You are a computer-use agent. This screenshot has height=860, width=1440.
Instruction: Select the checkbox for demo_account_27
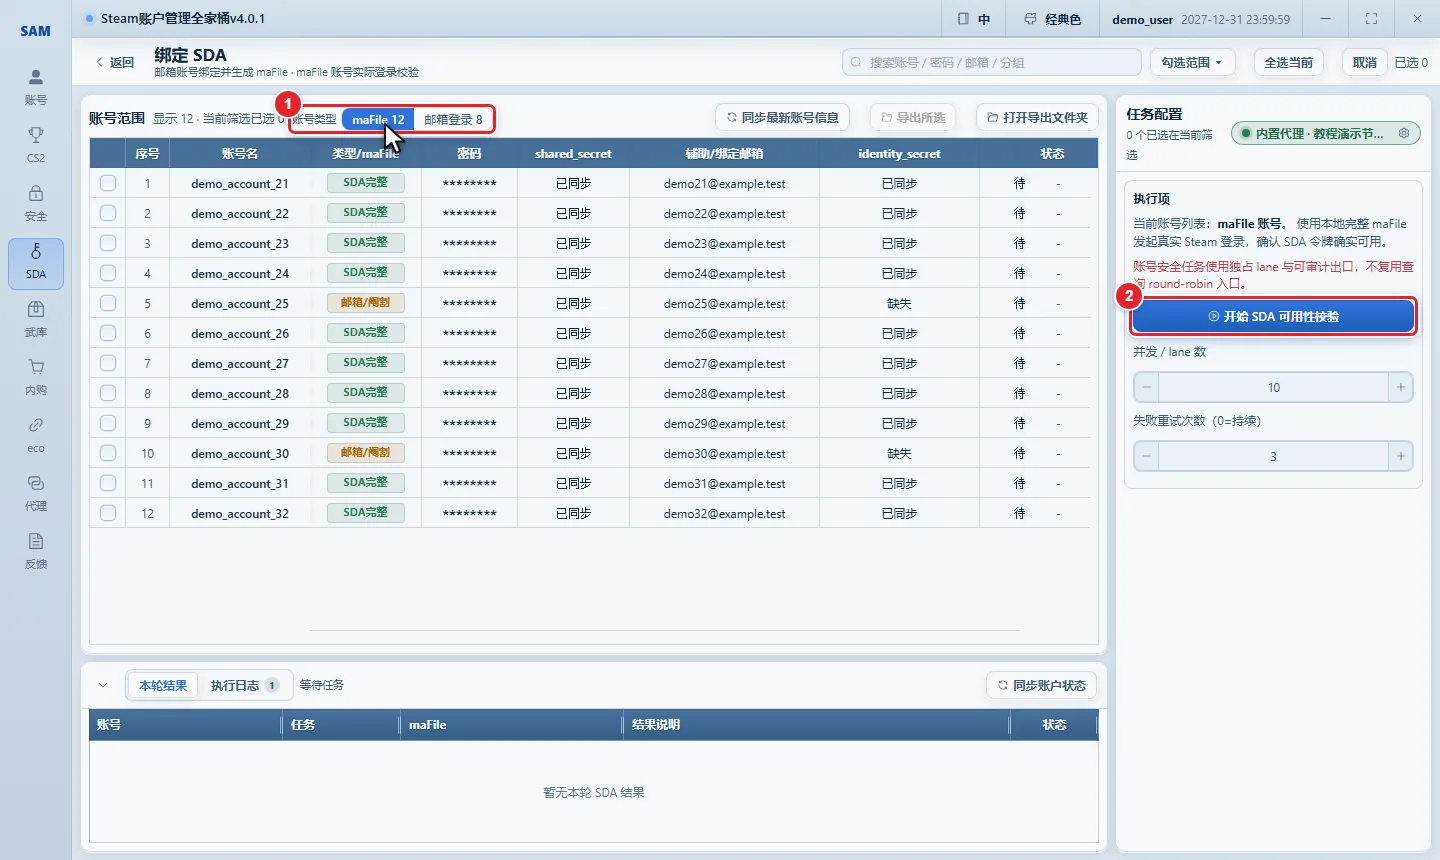[108, 363]
